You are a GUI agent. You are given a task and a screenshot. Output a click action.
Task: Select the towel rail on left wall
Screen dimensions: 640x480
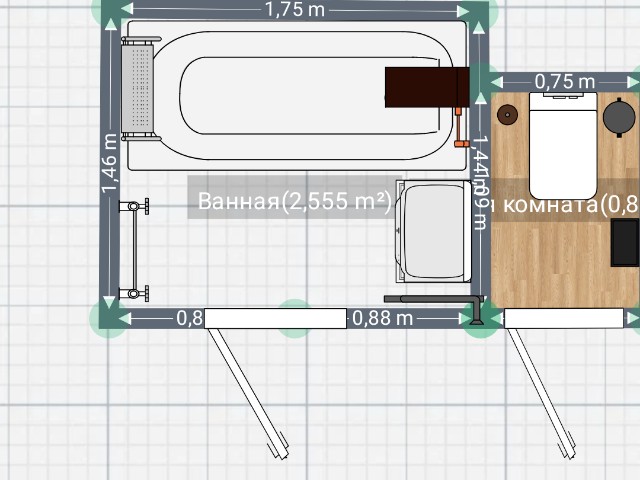pos(130,249)
